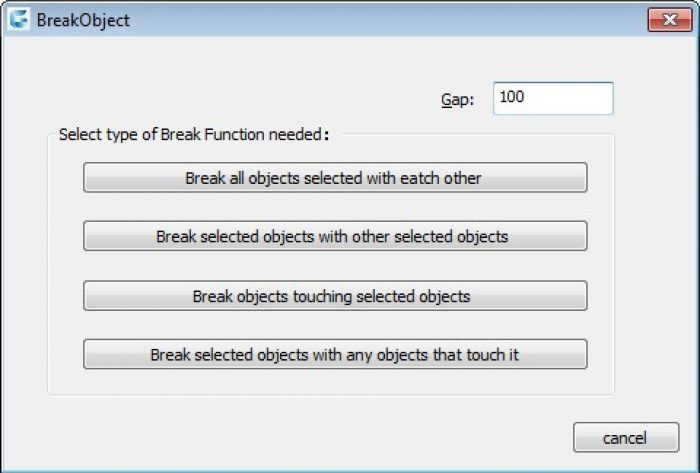Open system menu via title bar icon

[x=19, y=19]
